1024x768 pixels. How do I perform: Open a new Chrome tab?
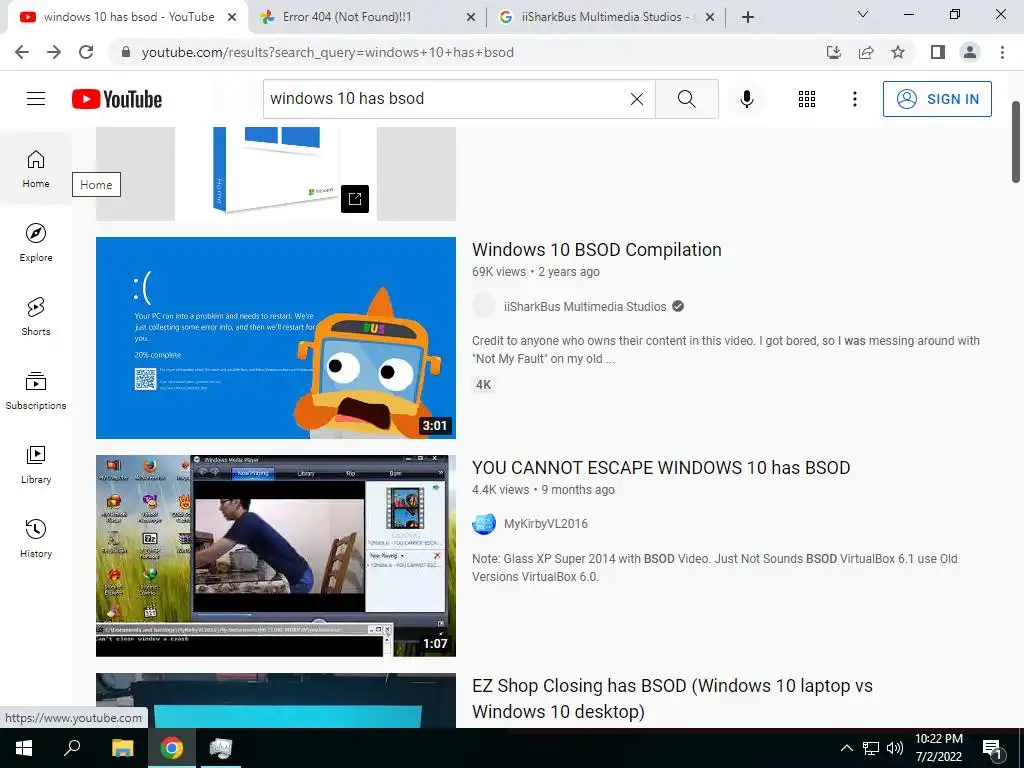click(748, 18)
